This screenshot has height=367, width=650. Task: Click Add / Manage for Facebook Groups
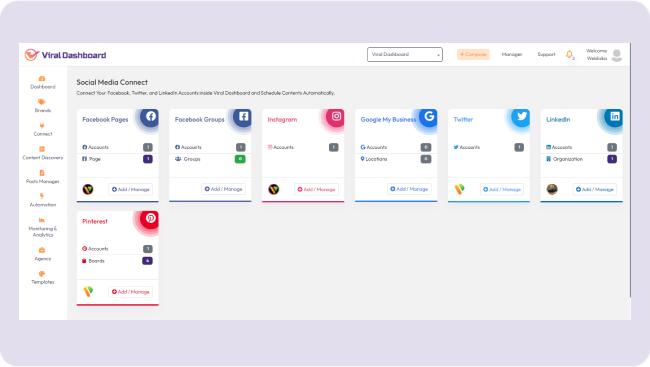click(223, 189)
